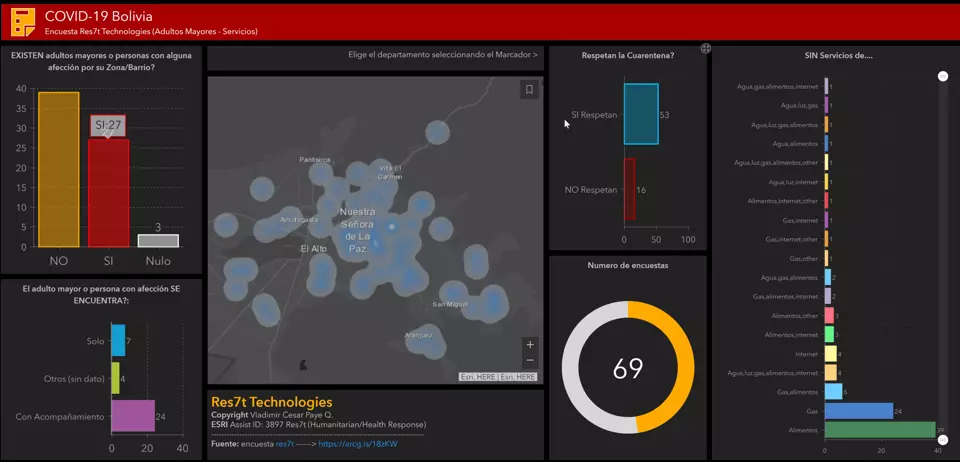
Task: Click the 'Encuesta Res7t Technologies' subtitle text
Action: pyautogui.click(x=151, y=31)
